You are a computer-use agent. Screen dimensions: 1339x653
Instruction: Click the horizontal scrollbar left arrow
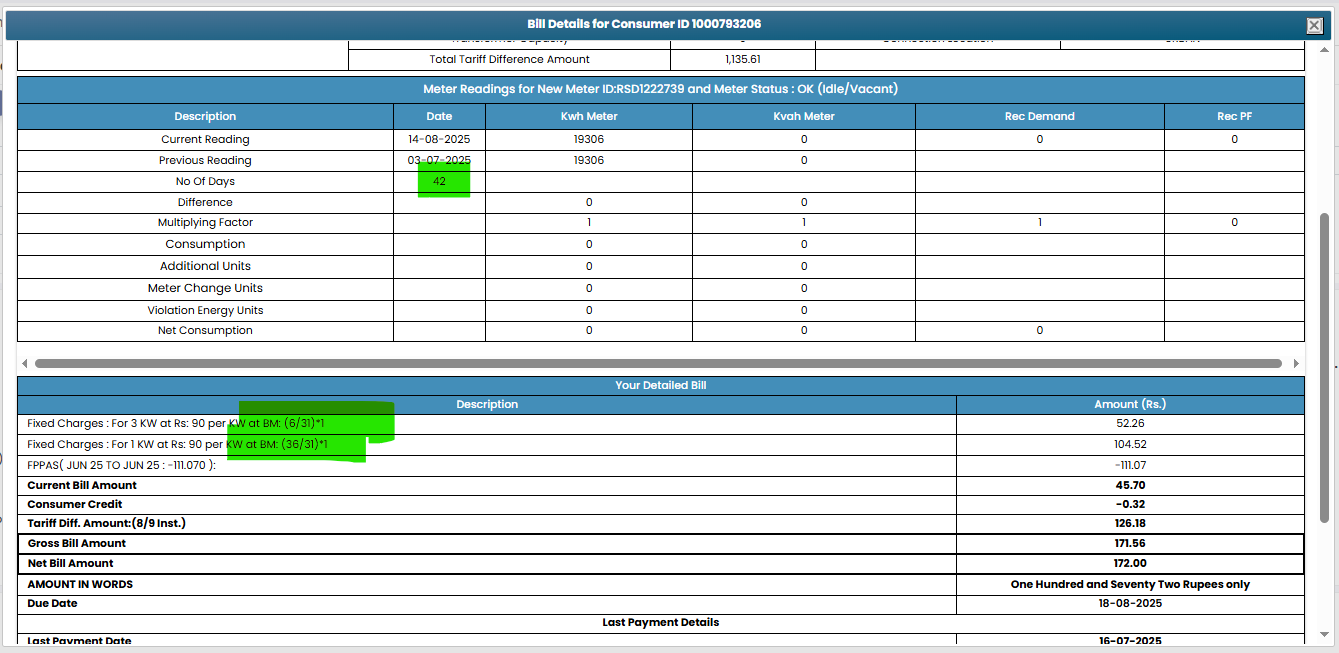[x=23, y=364]
